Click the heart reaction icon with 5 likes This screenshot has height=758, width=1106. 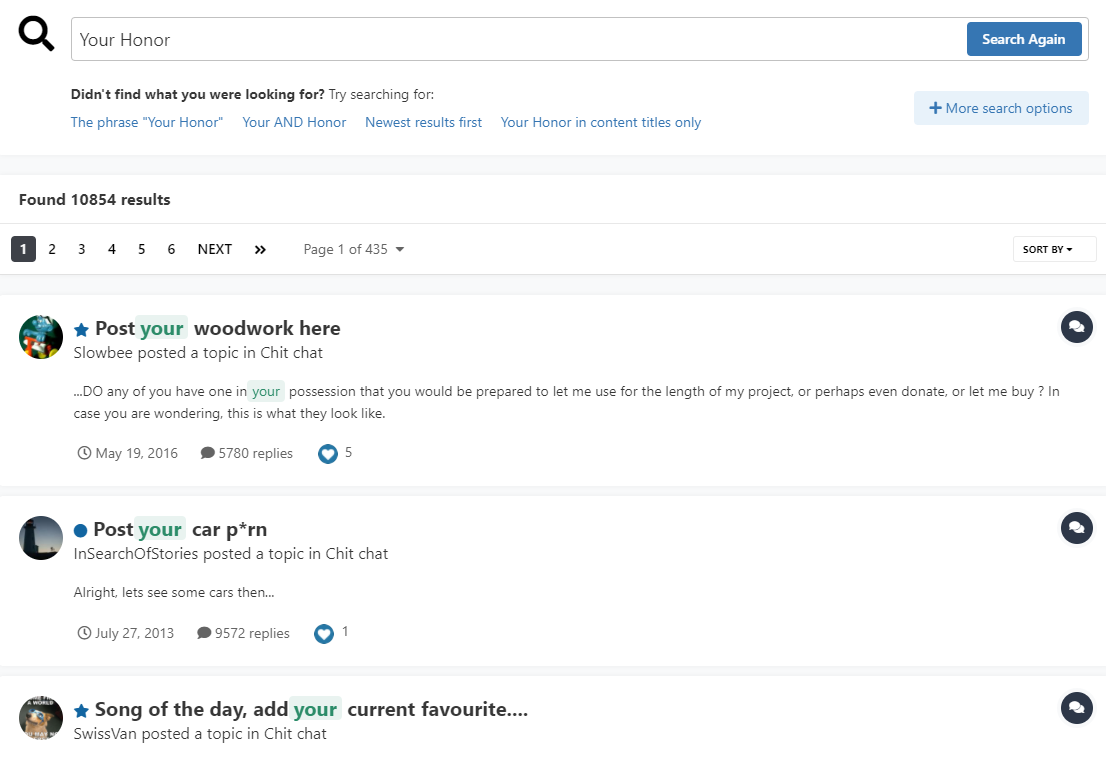click(327, 454)
